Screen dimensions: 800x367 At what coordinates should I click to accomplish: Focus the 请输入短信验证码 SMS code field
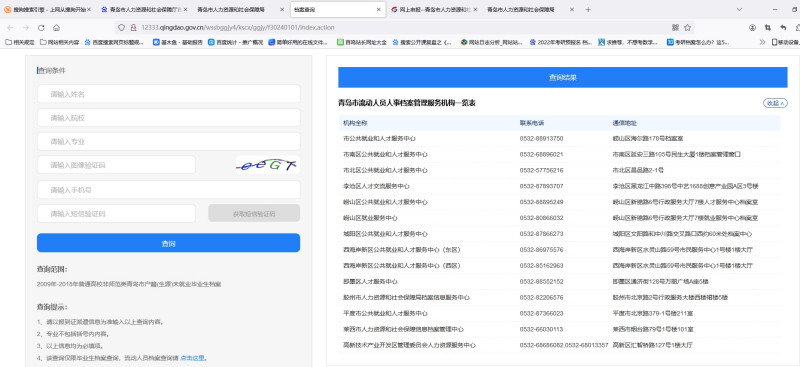[116, 213]
